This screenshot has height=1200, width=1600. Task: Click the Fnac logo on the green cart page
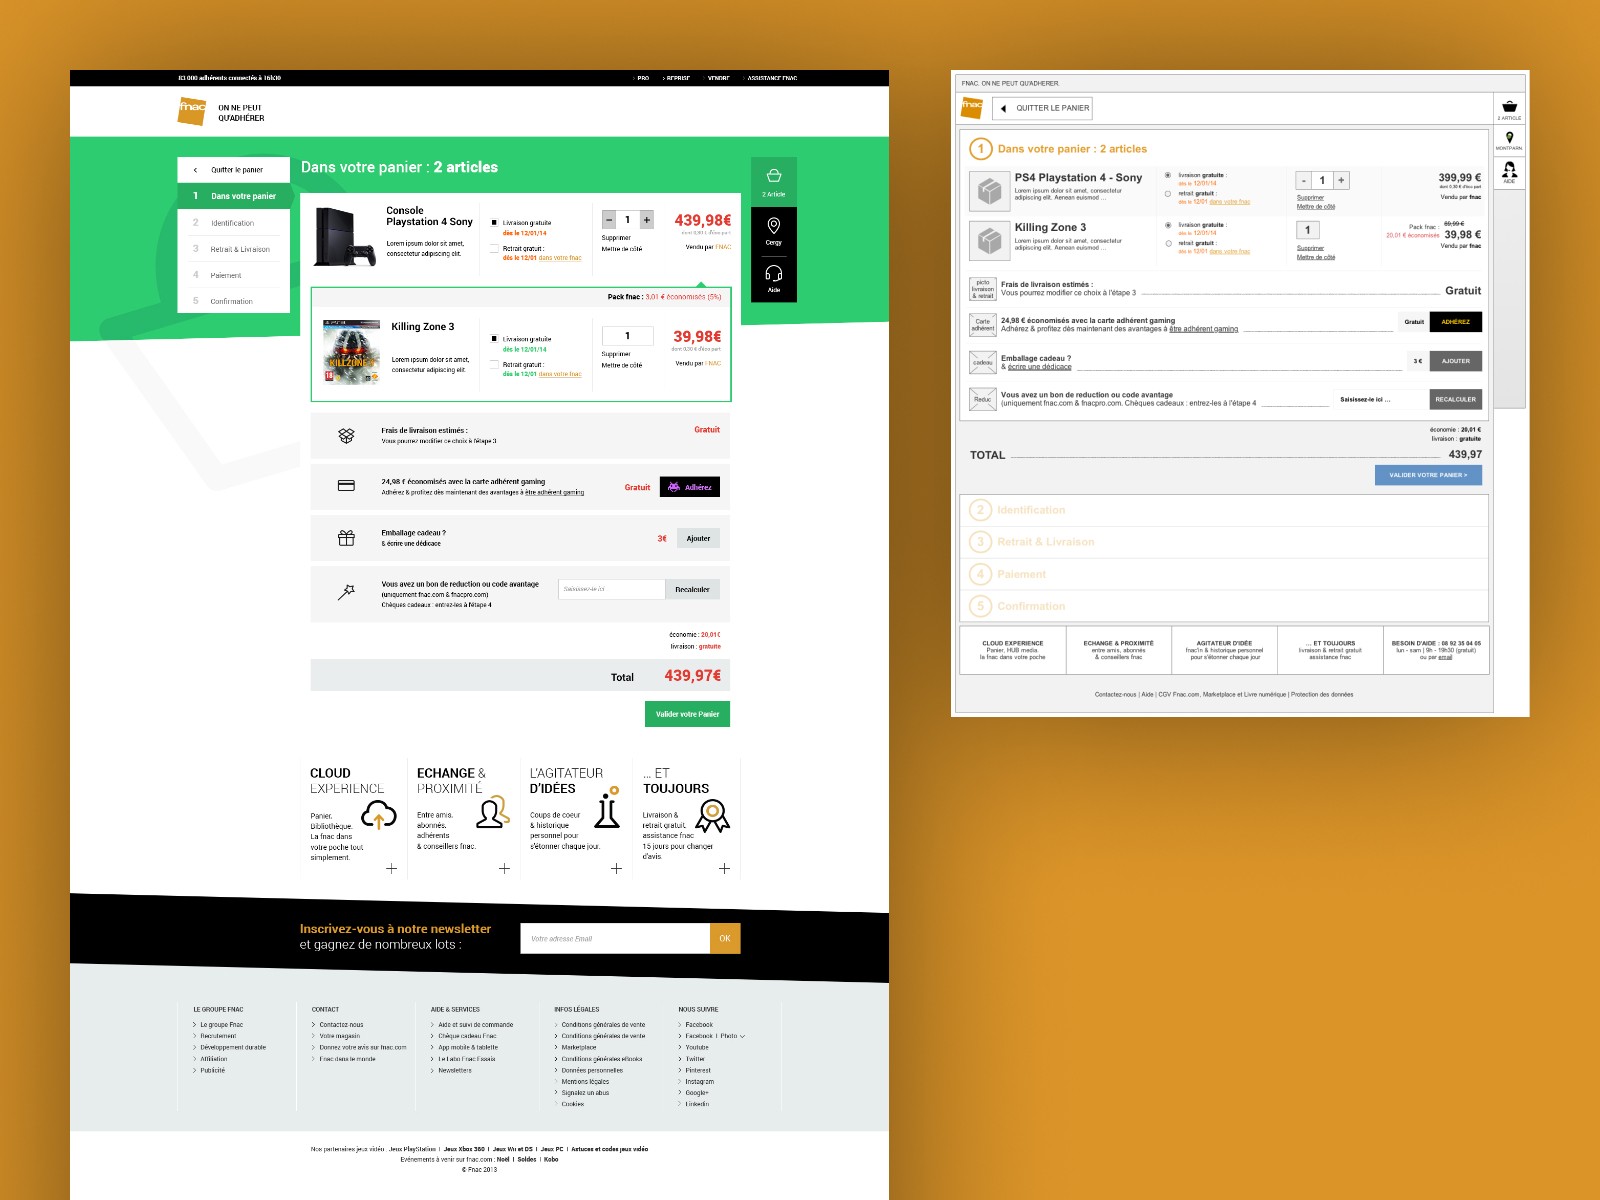coord(191,110)
